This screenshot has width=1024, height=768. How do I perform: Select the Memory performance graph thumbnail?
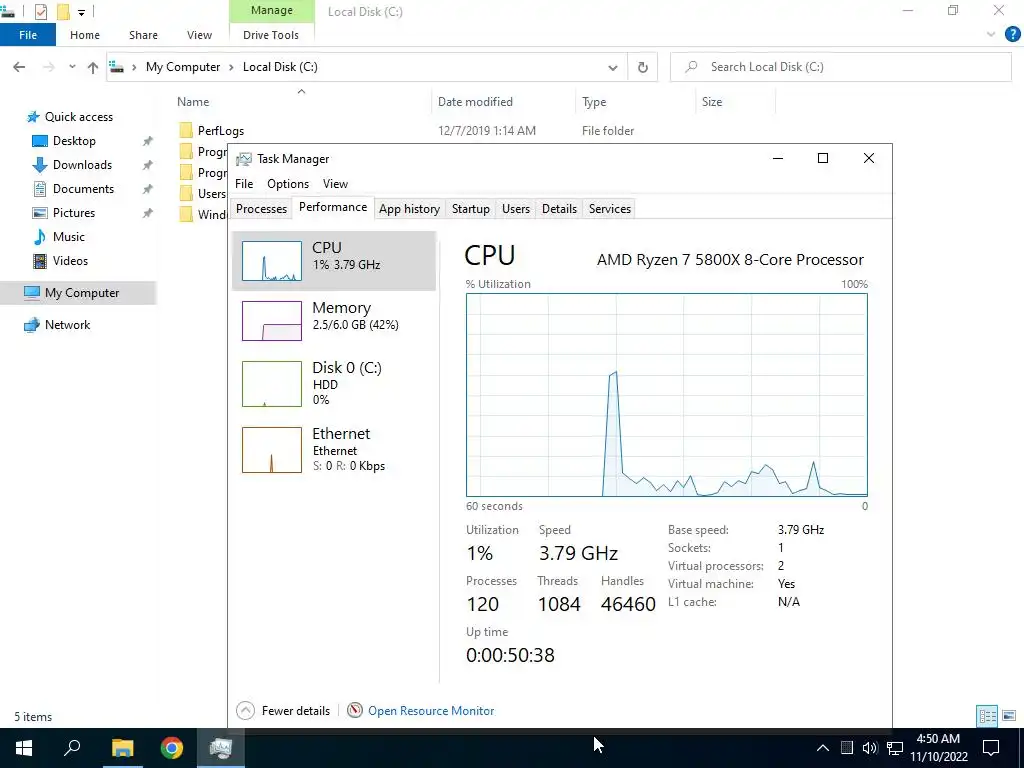[272, 321]
